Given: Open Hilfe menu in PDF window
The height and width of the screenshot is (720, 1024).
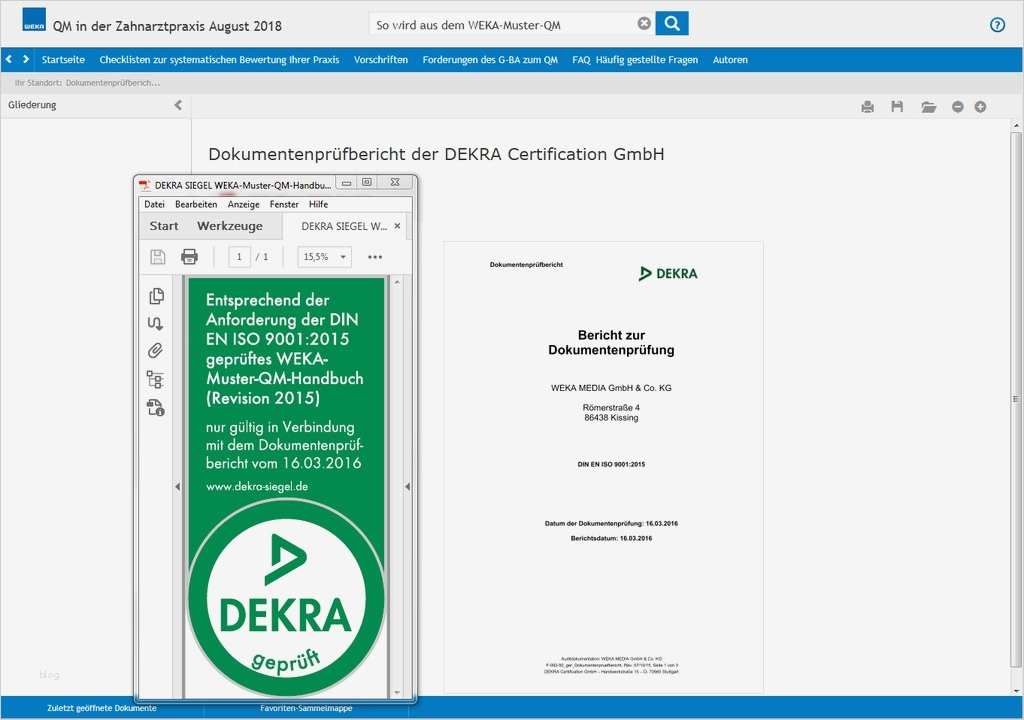Looking at the screenshot, I should 319,205.
